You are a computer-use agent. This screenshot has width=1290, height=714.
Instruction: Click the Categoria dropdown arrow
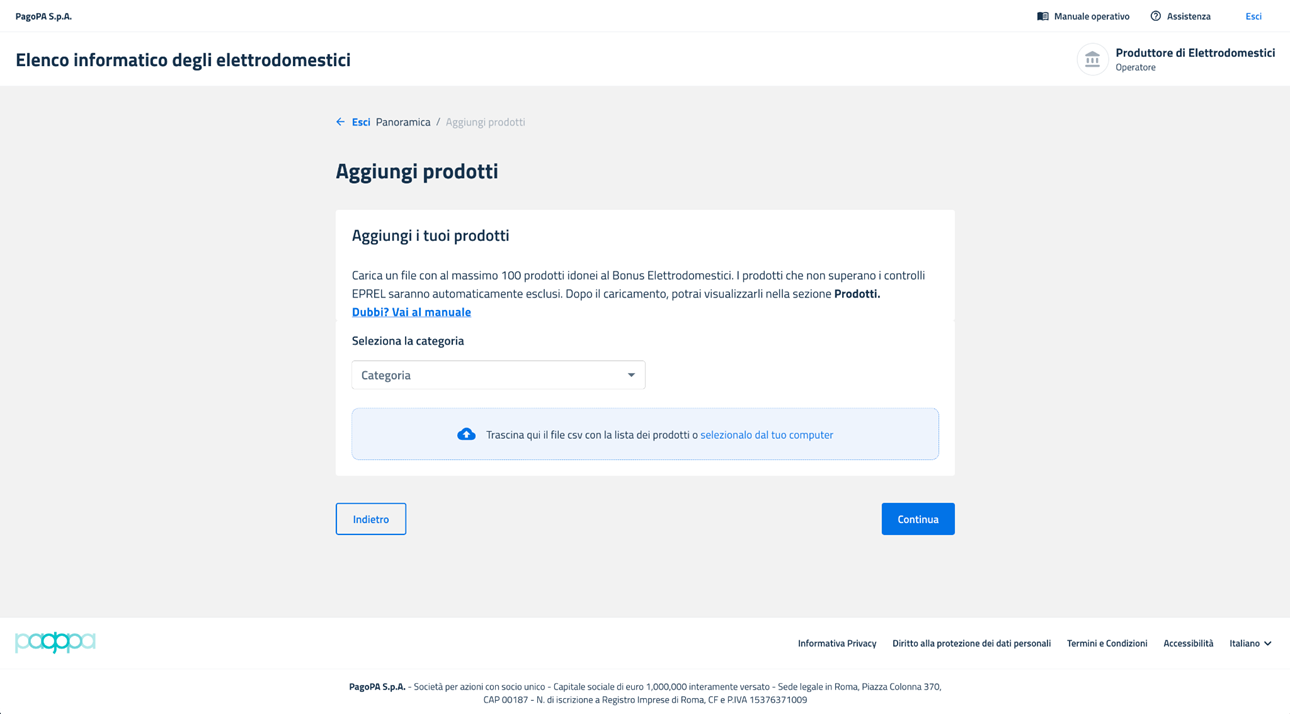click(x=631, y=375)
